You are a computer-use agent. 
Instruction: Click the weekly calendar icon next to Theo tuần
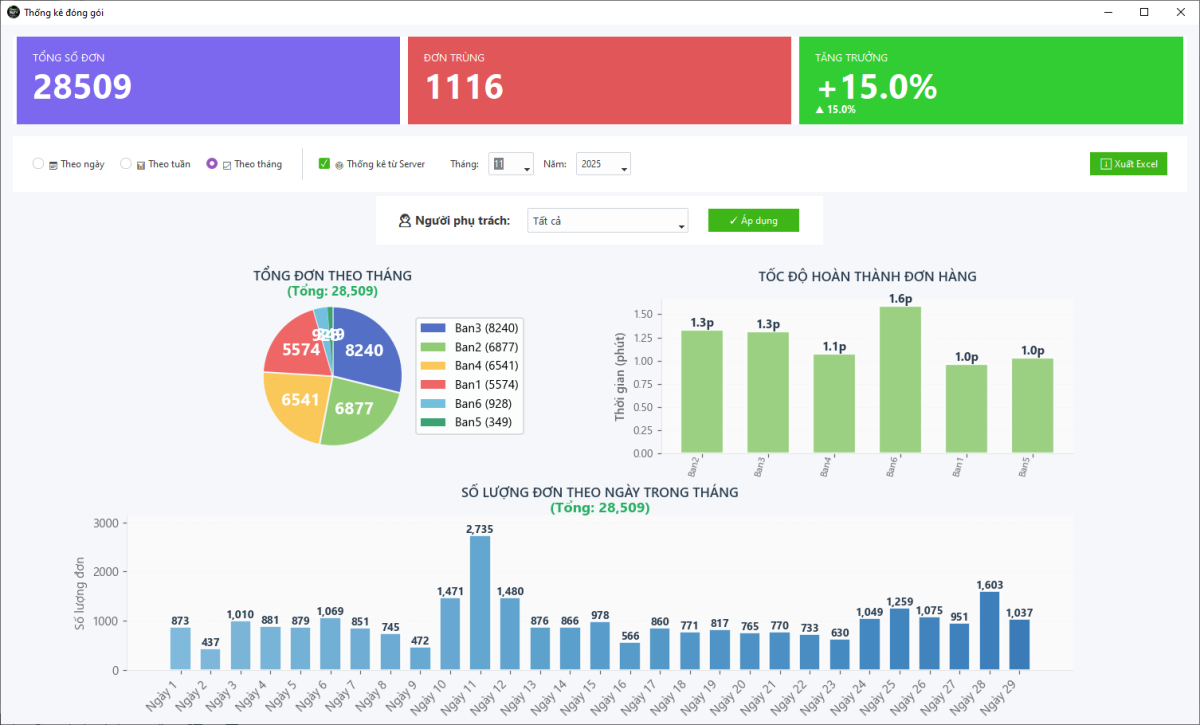(141, 163)
